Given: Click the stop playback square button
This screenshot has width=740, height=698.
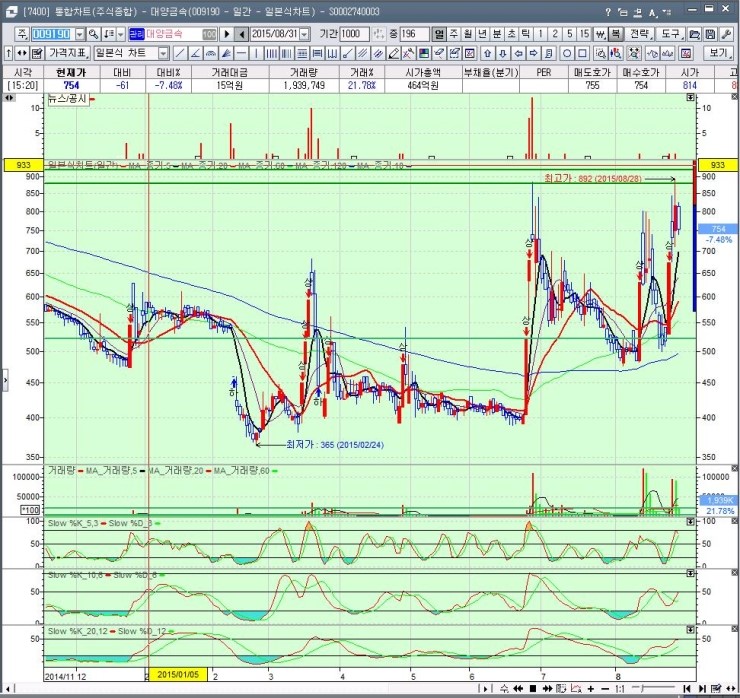Looking at the screenshot, I should click(x=533, y=689).
